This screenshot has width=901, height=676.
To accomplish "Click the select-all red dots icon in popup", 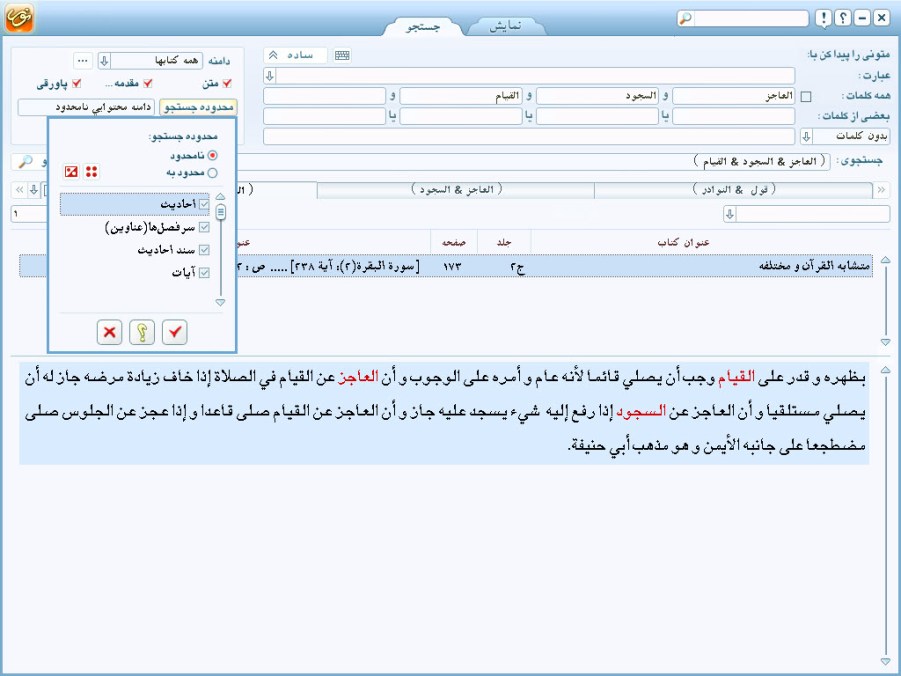I will (91, 171).
